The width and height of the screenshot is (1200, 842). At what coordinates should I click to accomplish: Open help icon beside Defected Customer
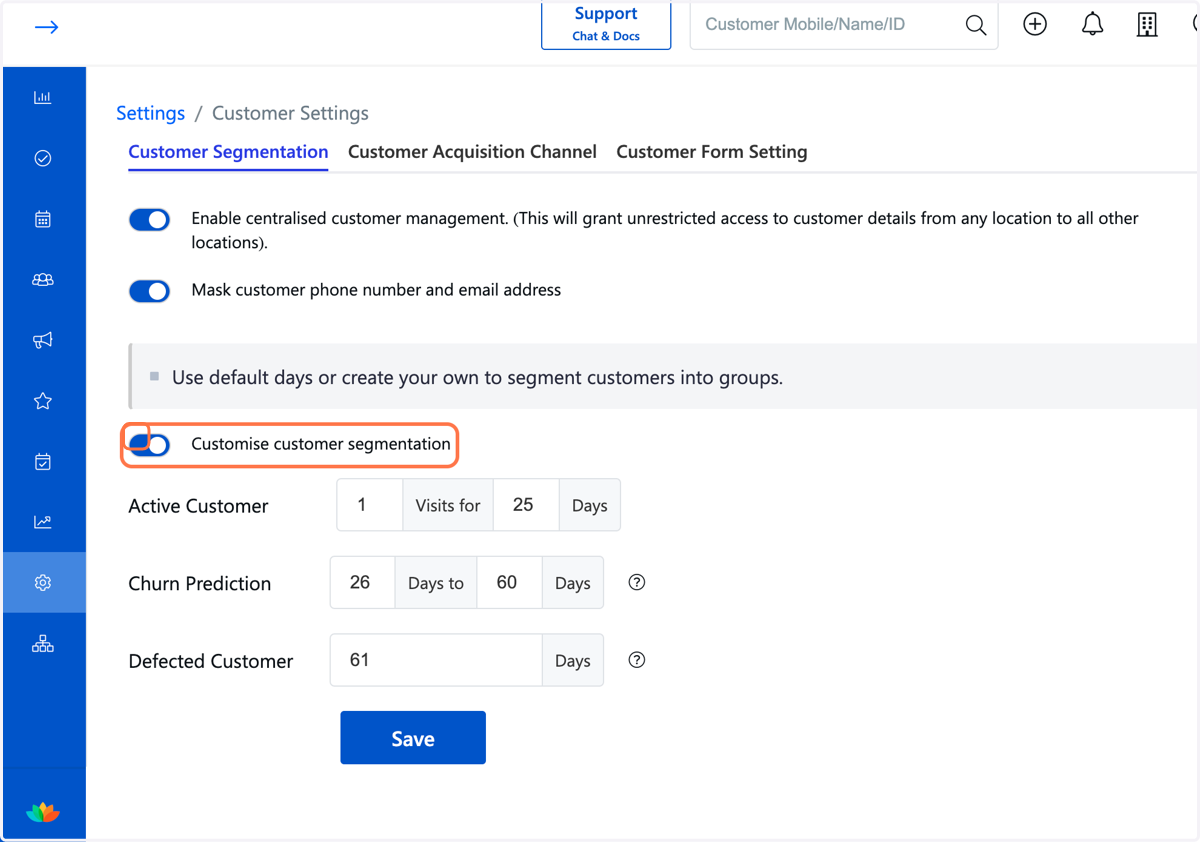[x=637, y=660]
